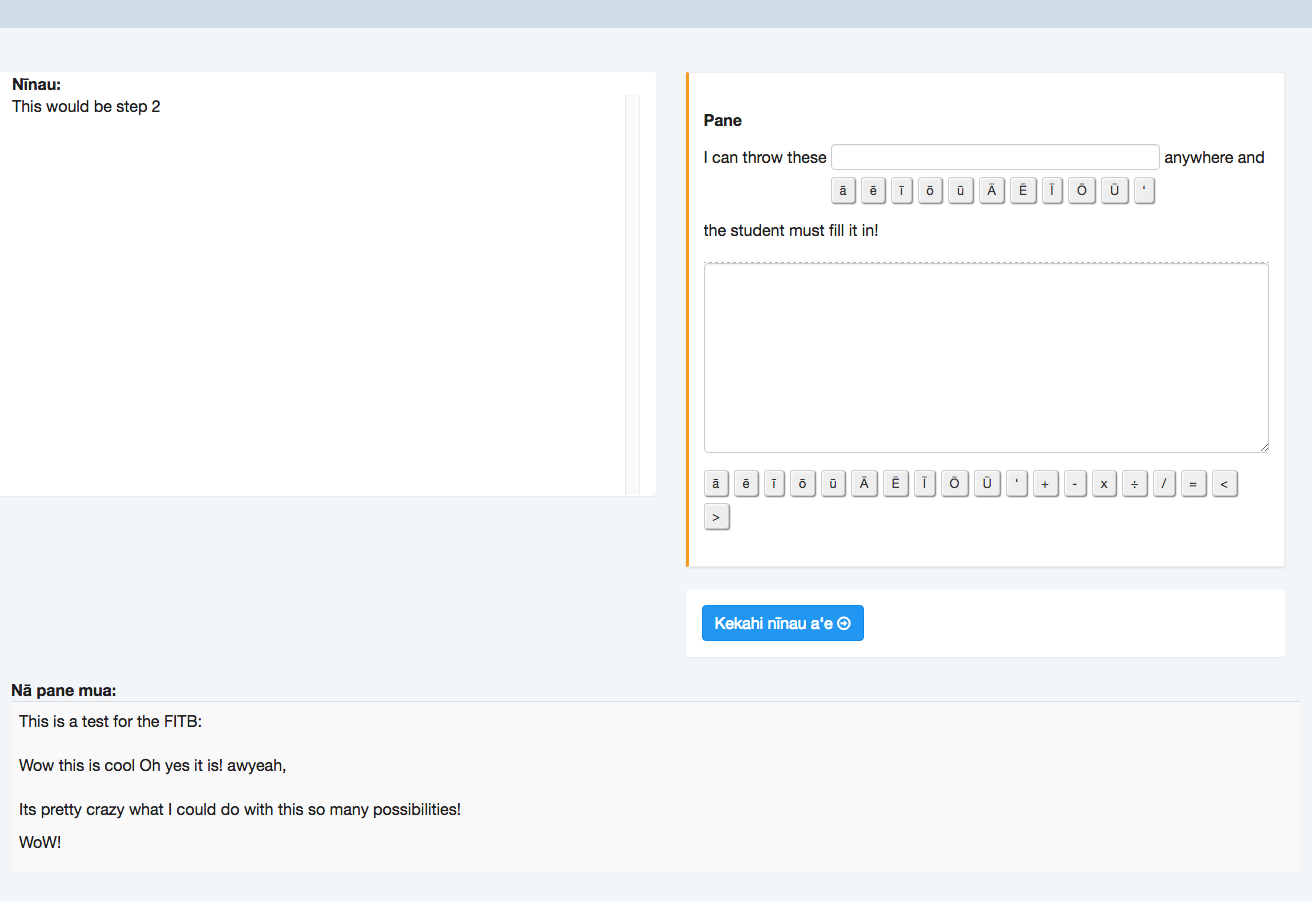Click uppercase Ē key below the large textarea
The width and height of the screenshot is (1312, 901).
895,484
